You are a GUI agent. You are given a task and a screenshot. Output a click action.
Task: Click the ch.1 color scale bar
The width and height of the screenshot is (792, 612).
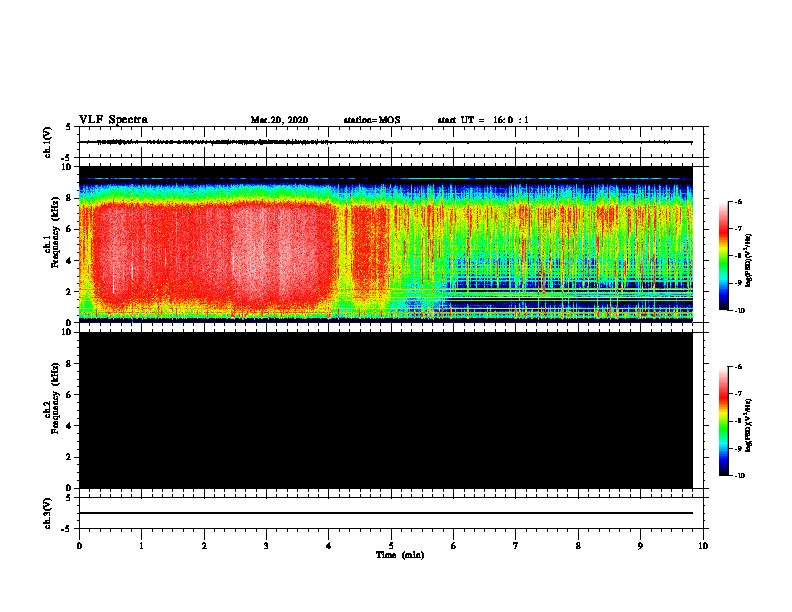(x=723, y=256)
